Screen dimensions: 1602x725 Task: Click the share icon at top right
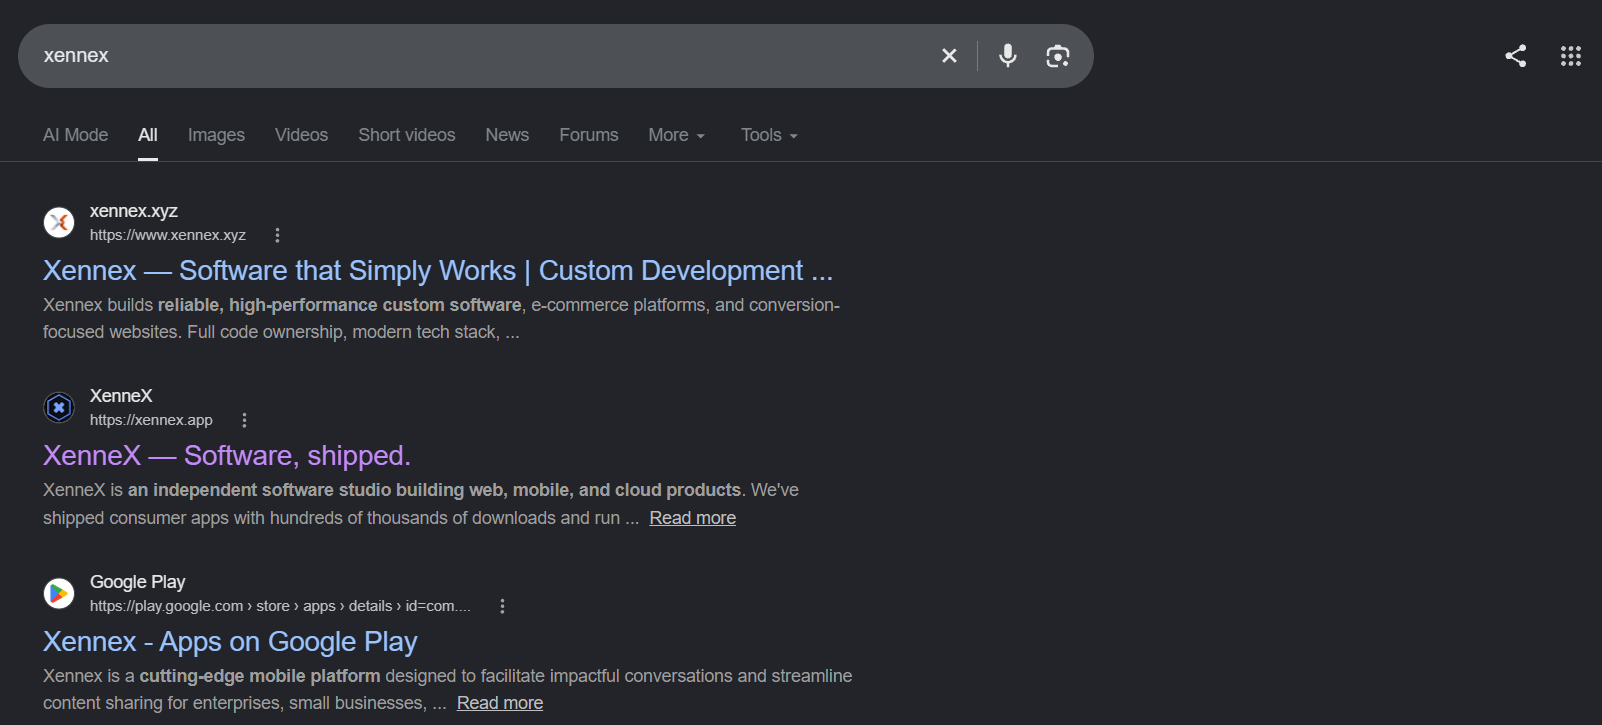click(1516, 56)
